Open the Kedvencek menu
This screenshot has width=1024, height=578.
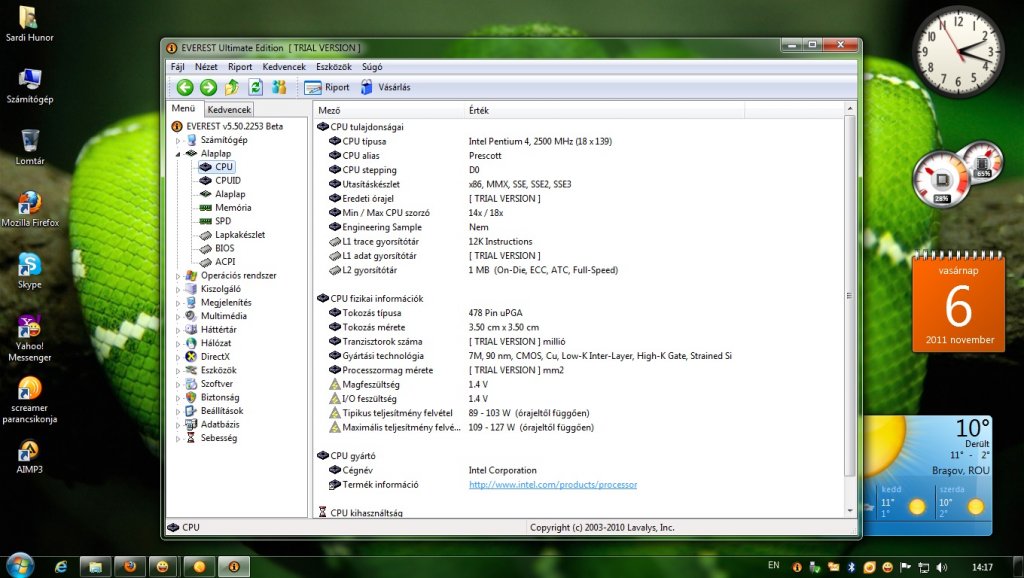[x=283, y=67]
